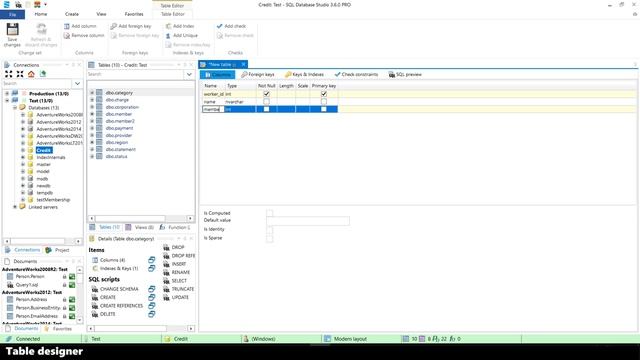
Task: Toggle Not Null for name column
Action: click(266, 101)
